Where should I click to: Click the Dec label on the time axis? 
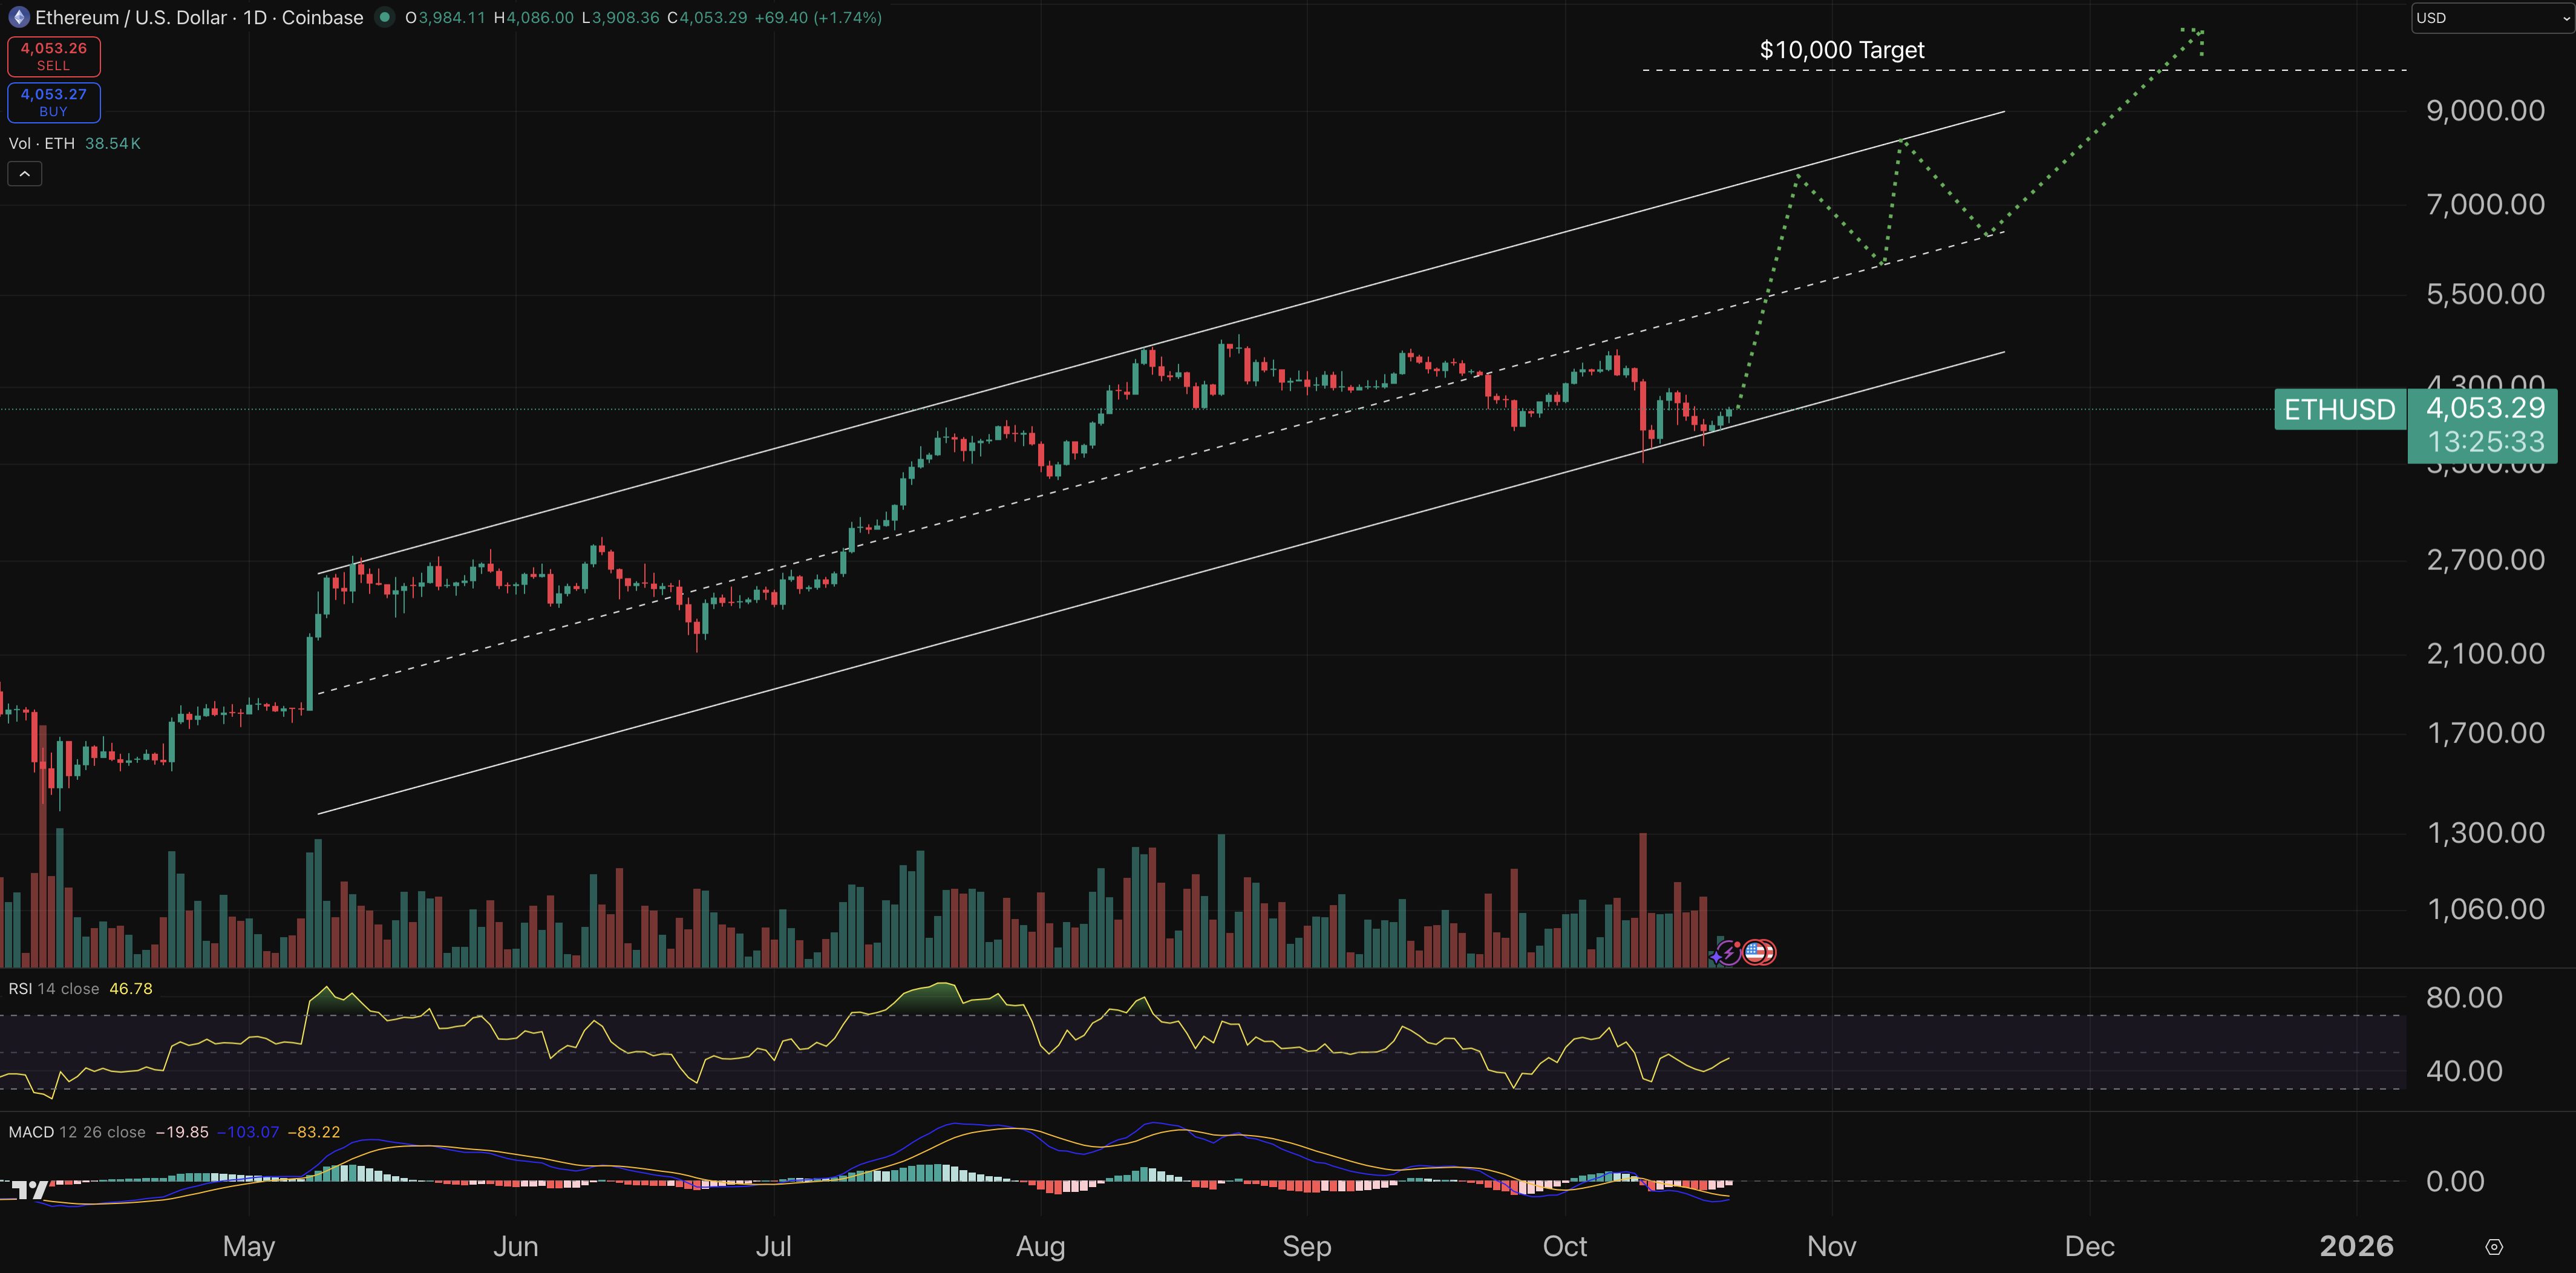(2090, 1246)
